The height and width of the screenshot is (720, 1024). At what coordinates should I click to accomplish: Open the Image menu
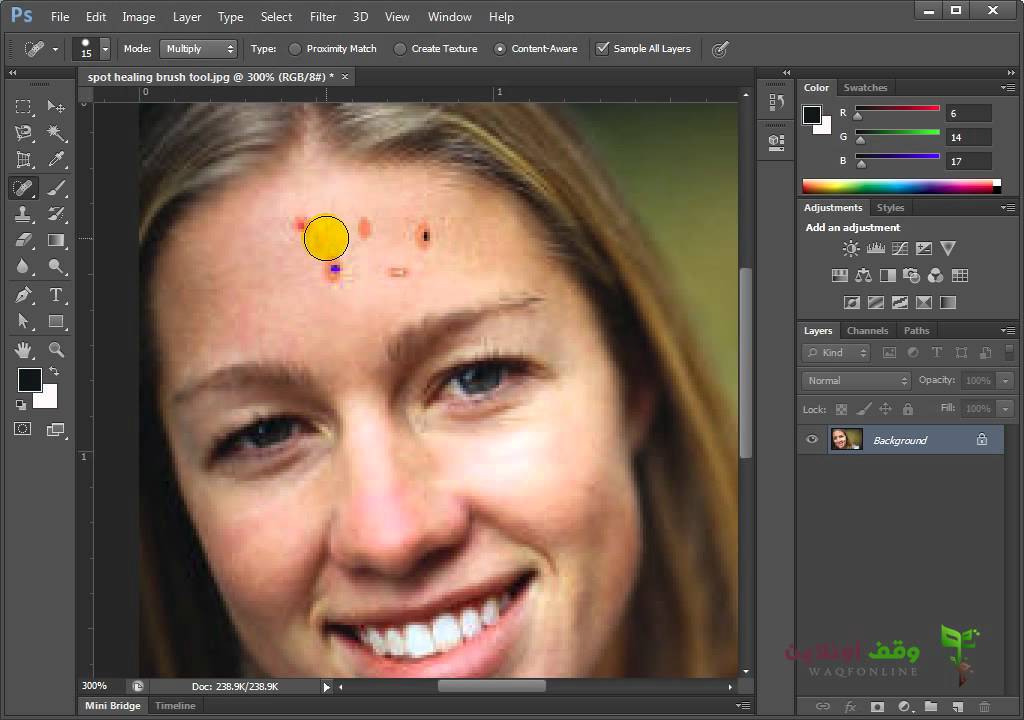point(138,17)
